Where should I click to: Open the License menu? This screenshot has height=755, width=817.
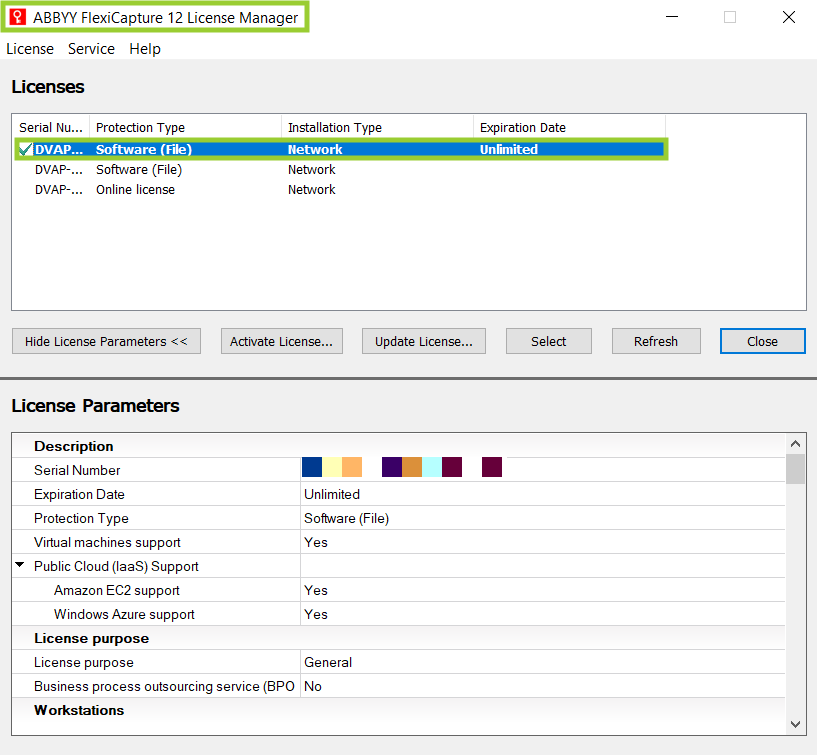click(30, 49)
